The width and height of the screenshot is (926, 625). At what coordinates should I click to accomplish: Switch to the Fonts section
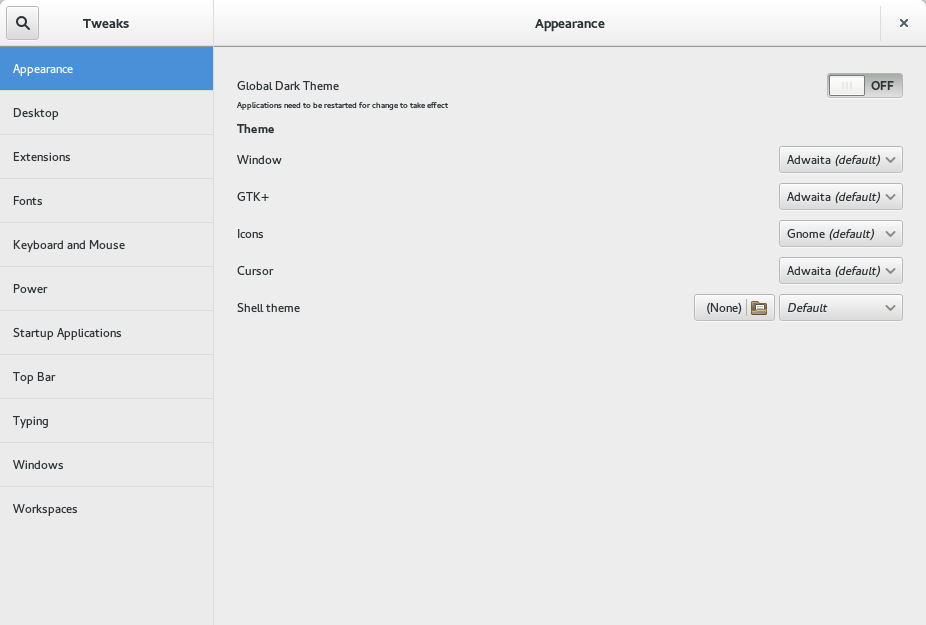tap(106, 201)
